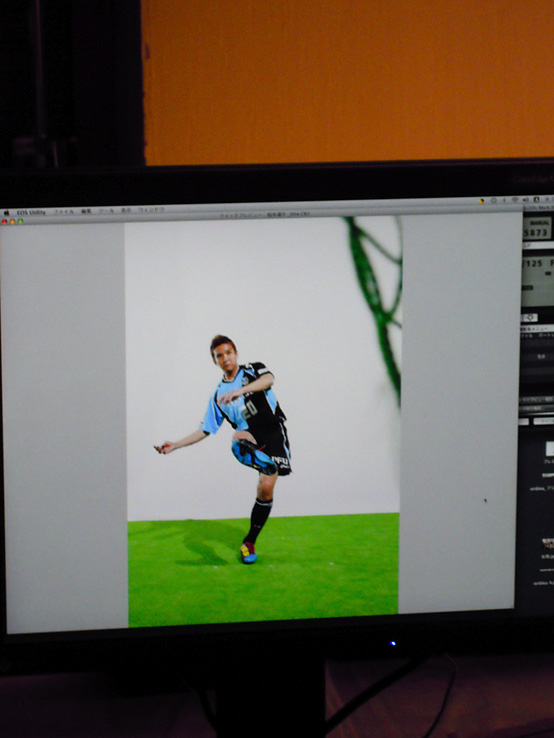Open the 編集 (Edit) menu
This screenshot has width=554, height=738.
[86, 211]
